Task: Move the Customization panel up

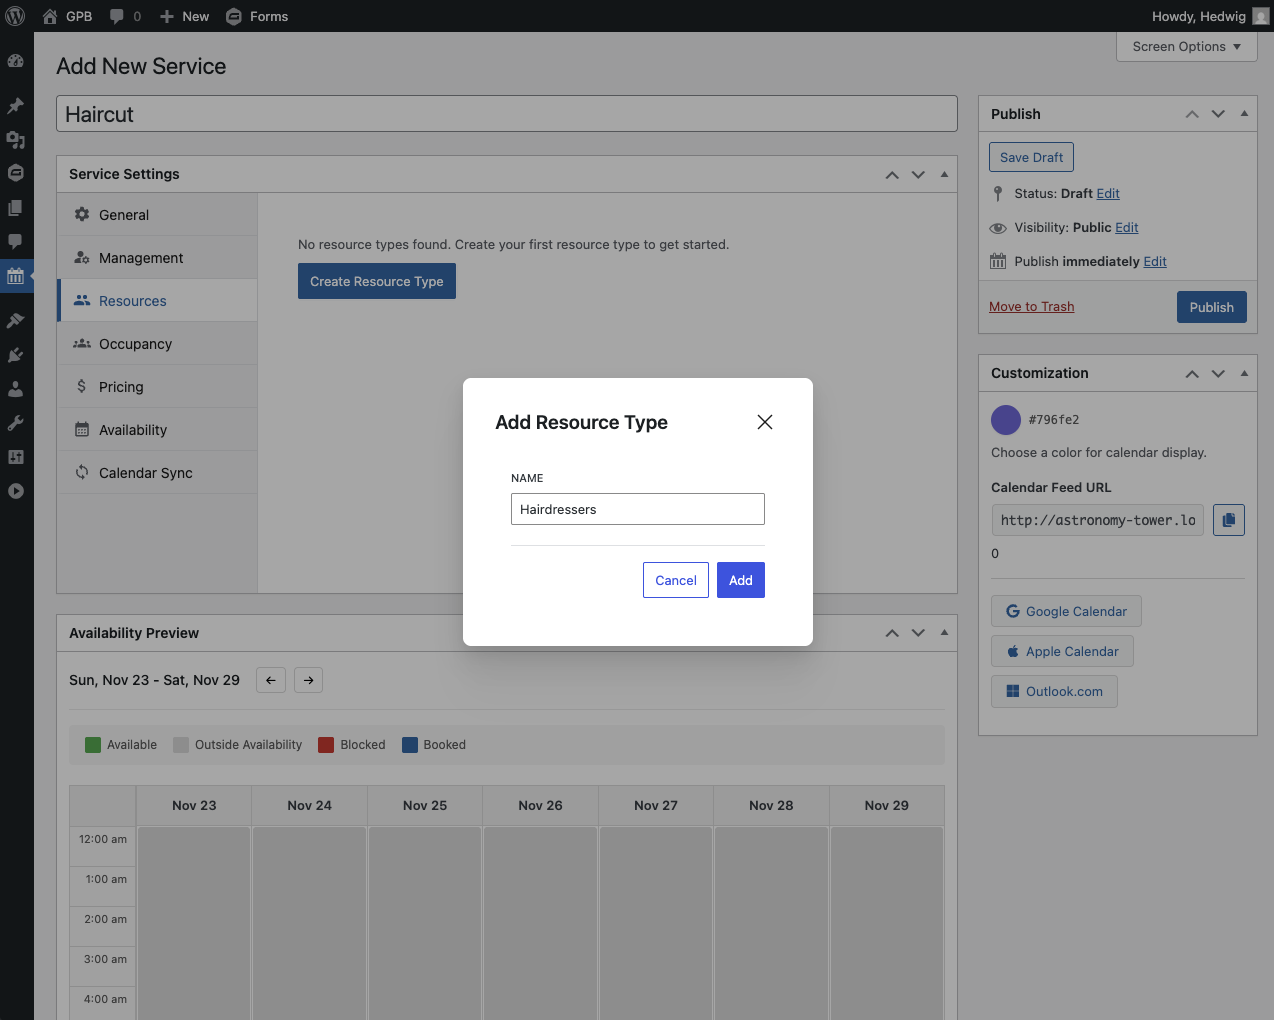Action: 1192,373
